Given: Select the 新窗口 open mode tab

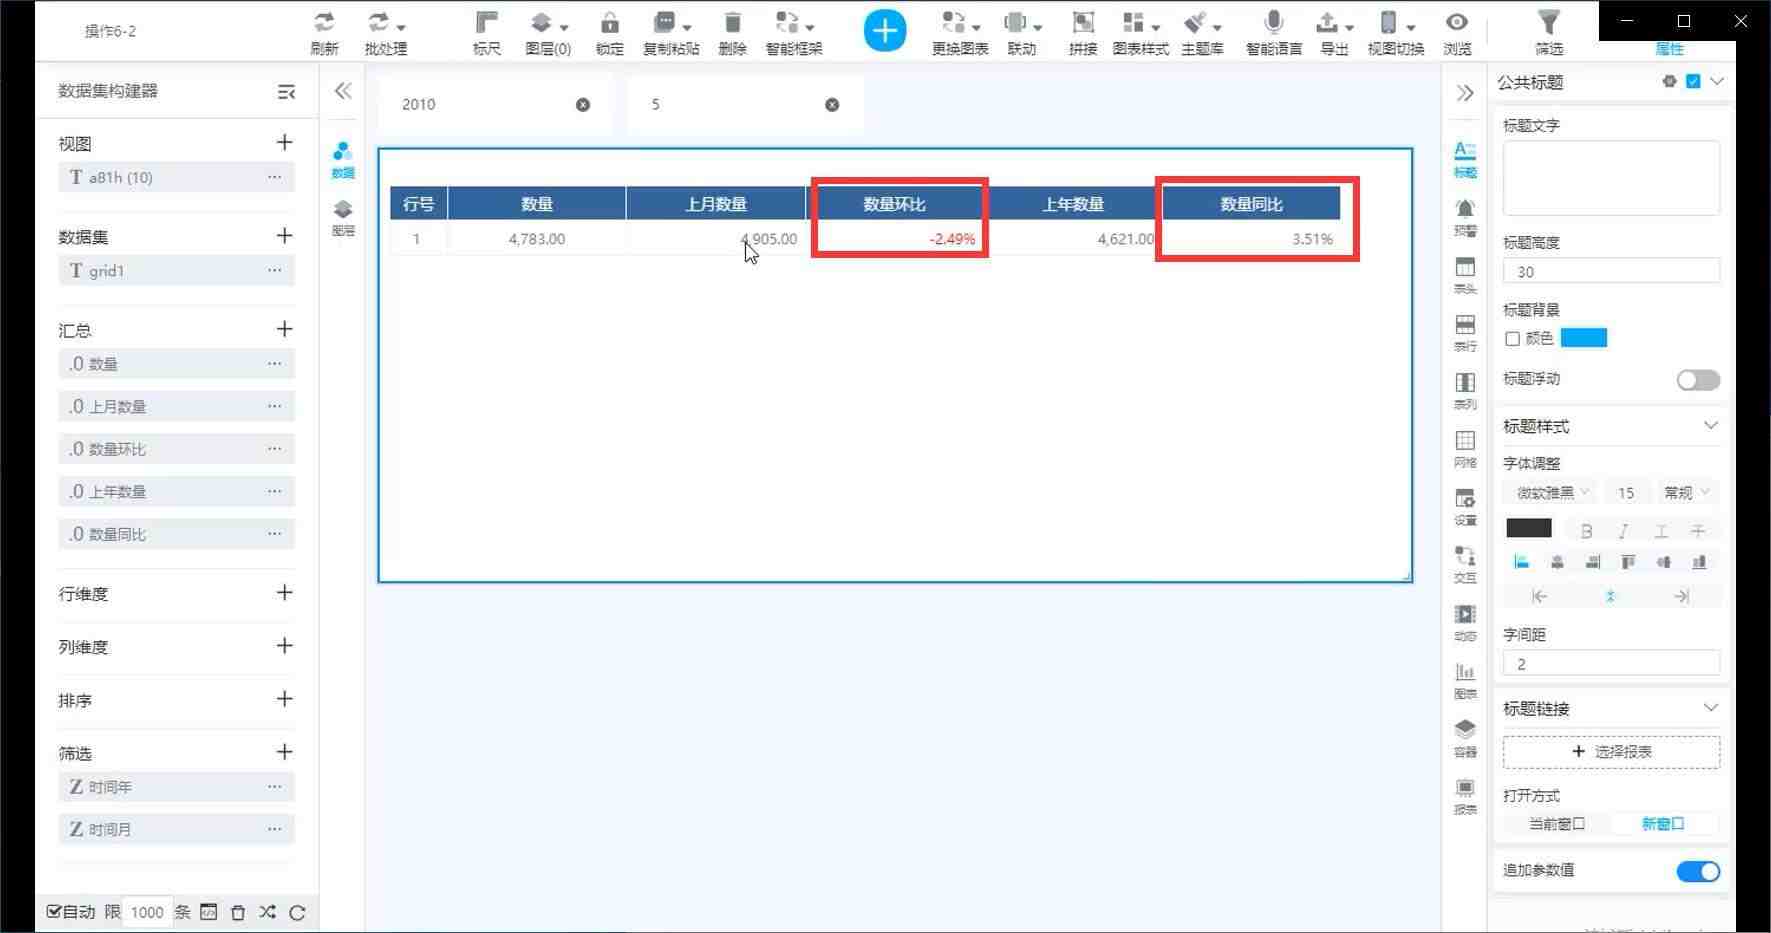Looking at the screenshot, I should 1663,824.
